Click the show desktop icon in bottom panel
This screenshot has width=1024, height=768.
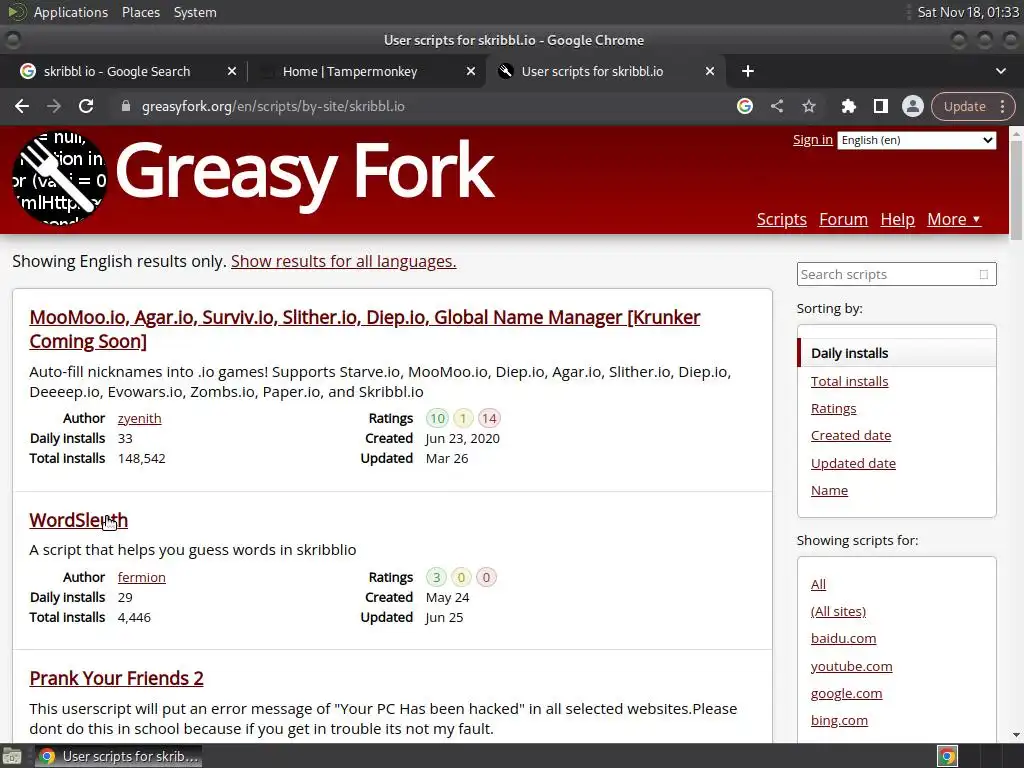point(12,757)
